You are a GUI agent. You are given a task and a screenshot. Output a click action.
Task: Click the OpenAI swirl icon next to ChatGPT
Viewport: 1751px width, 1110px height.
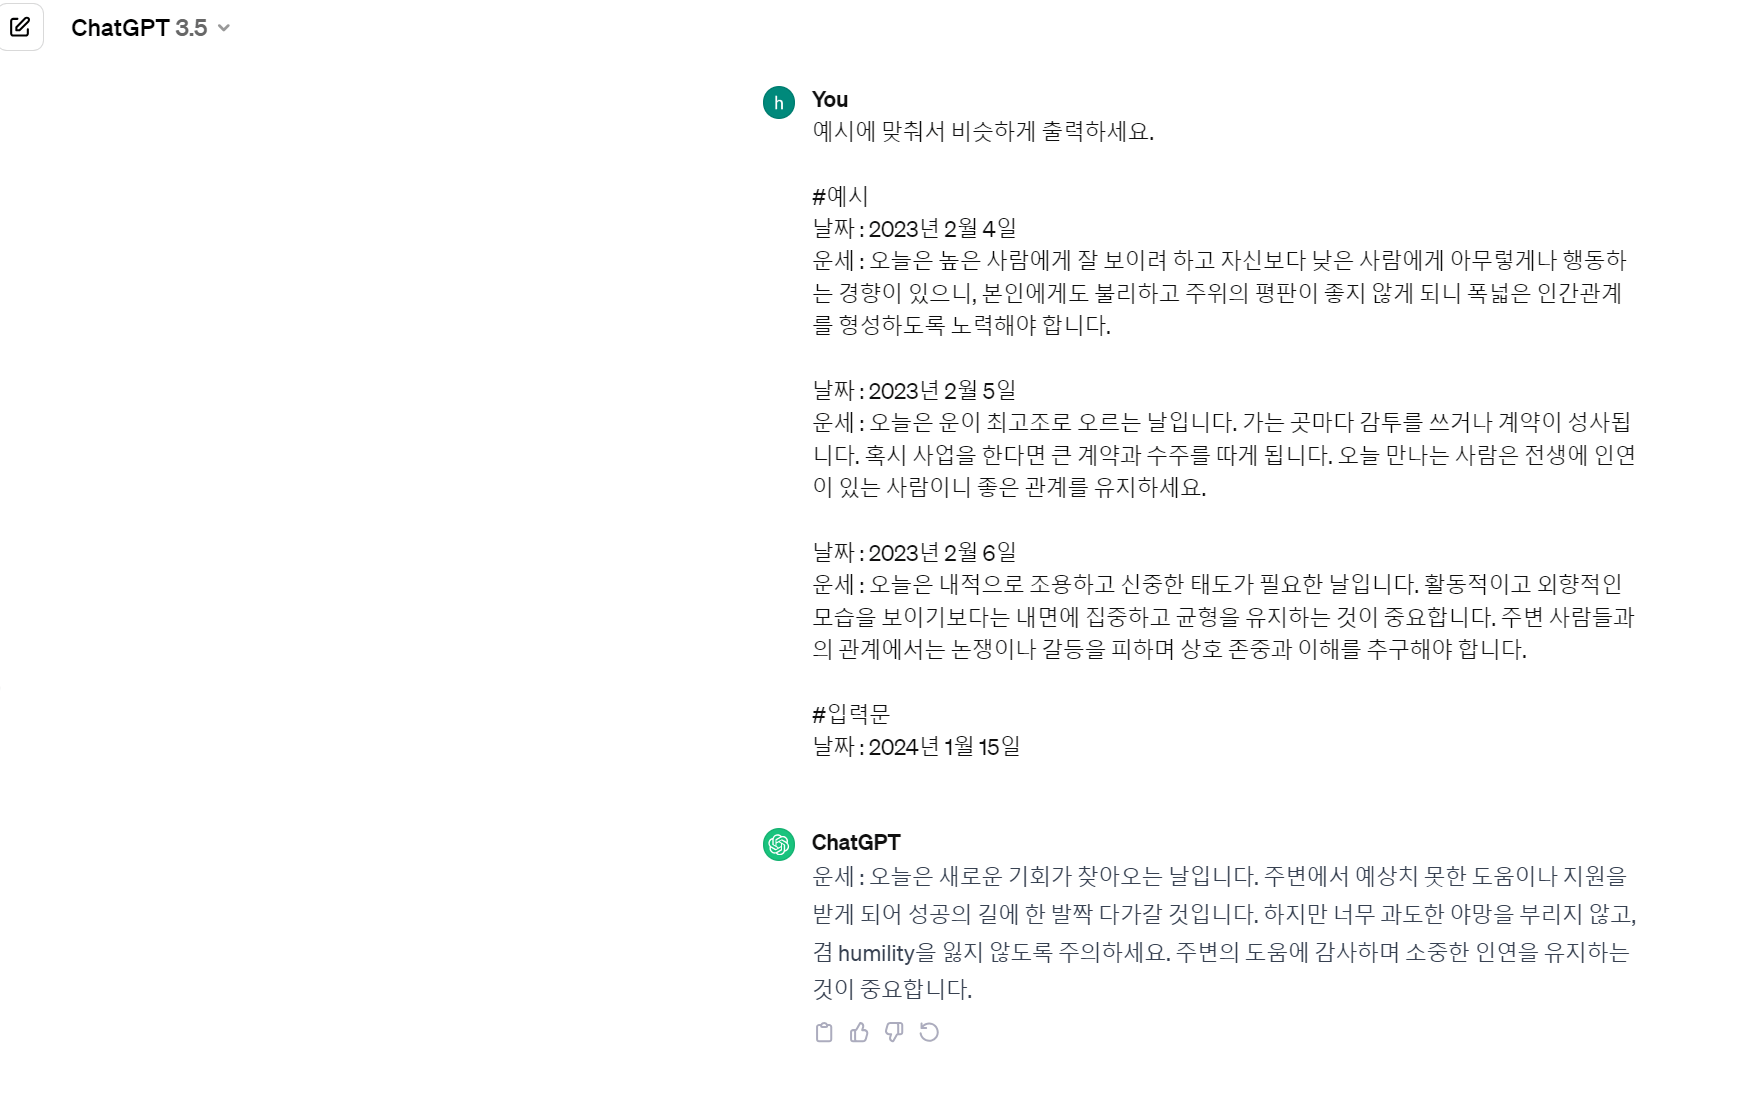coord(779,843)
